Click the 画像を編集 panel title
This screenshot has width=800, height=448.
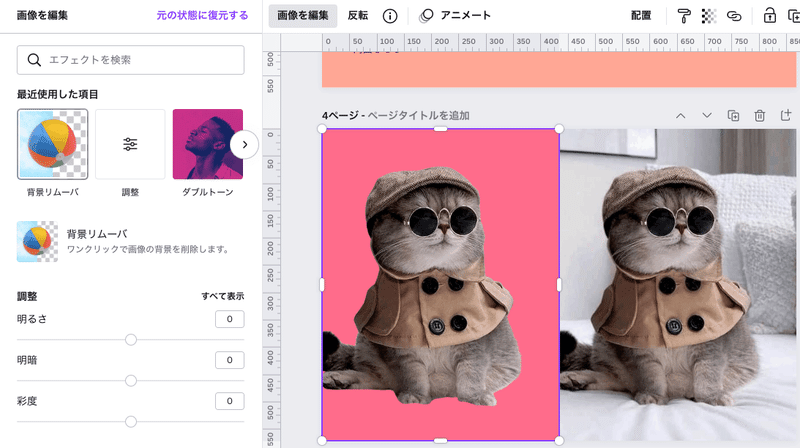pos(42,16)
